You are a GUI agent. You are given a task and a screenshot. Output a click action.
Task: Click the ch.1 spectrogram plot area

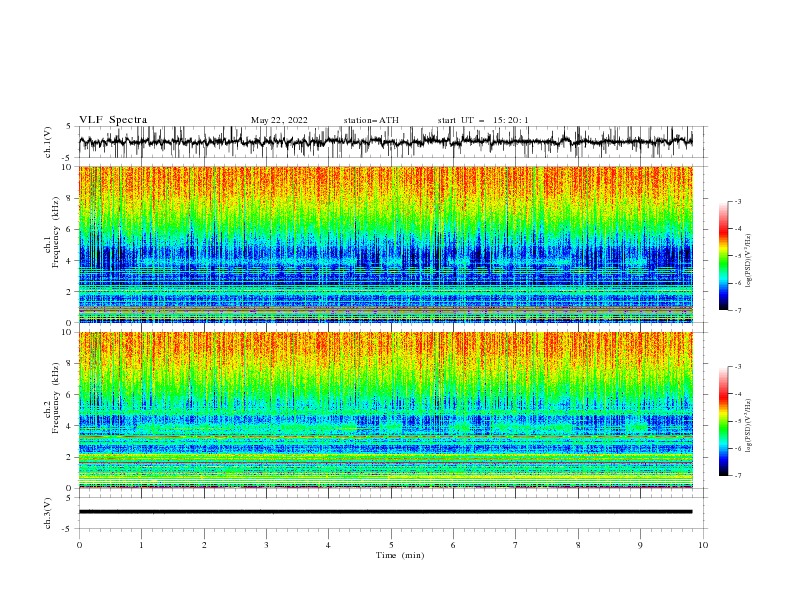pyautogui.click(x=385, y=244)
